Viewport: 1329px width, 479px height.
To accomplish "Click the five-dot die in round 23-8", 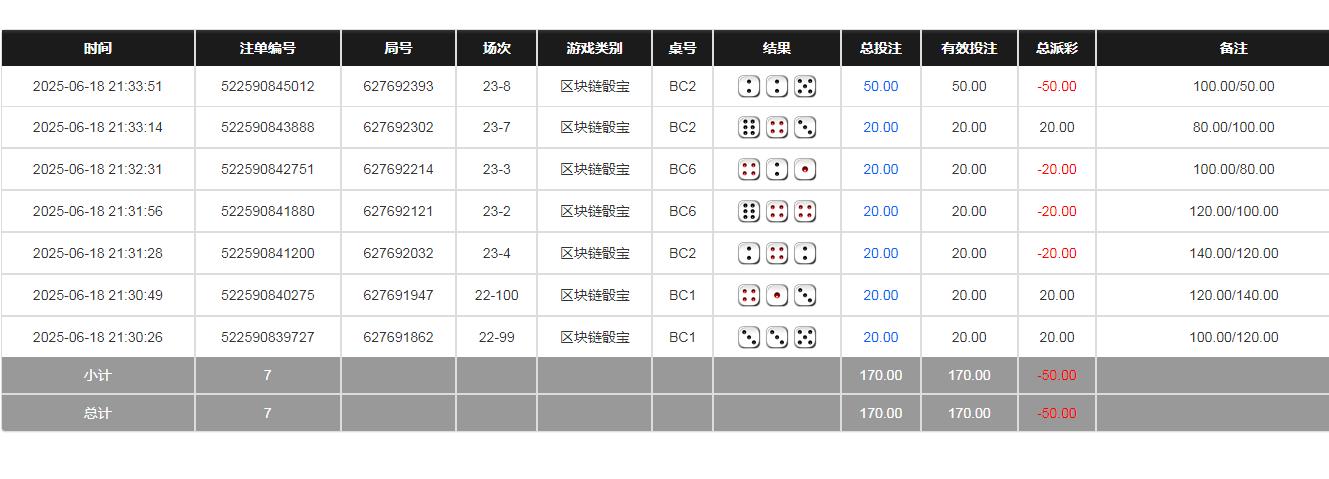I will click(x=805, y=87).
